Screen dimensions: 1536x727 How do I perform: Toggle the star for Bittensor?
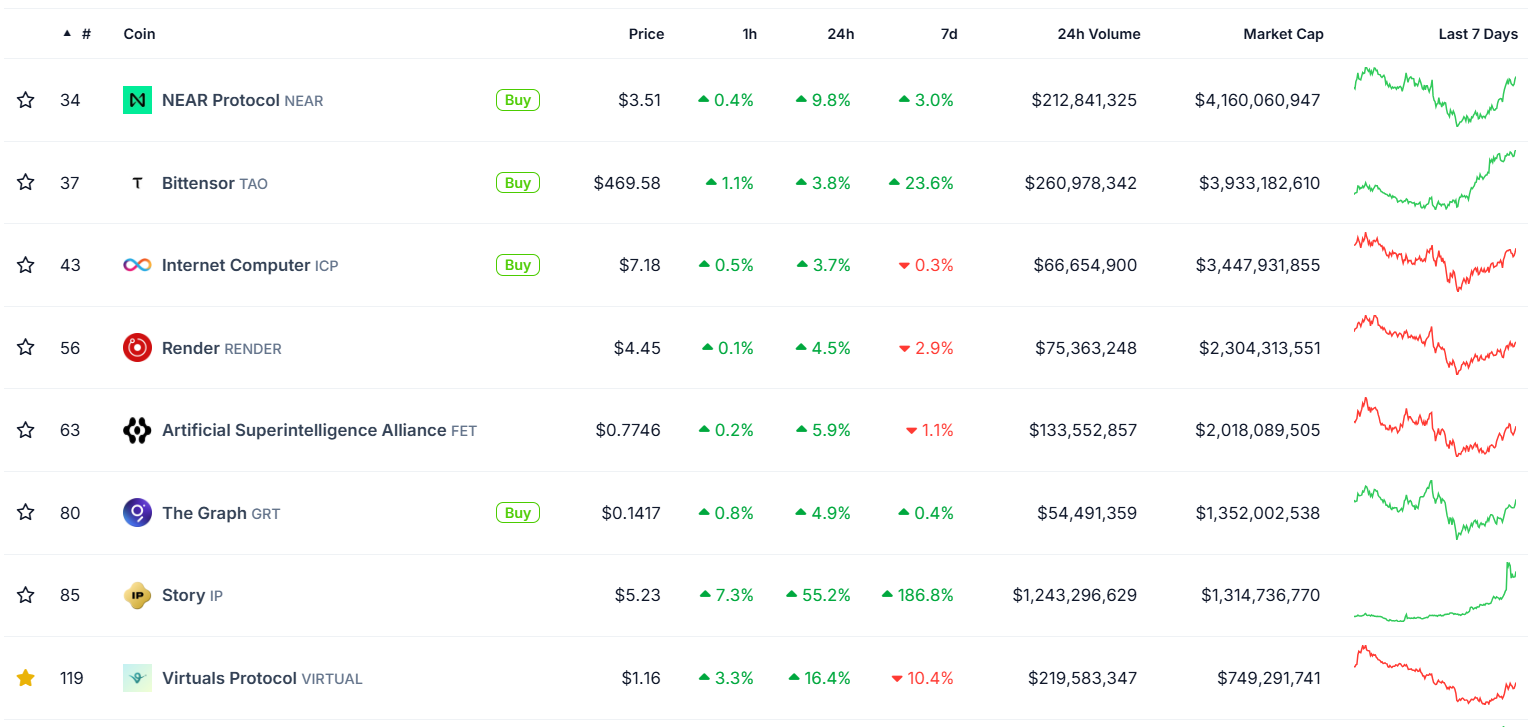[26, 182]
